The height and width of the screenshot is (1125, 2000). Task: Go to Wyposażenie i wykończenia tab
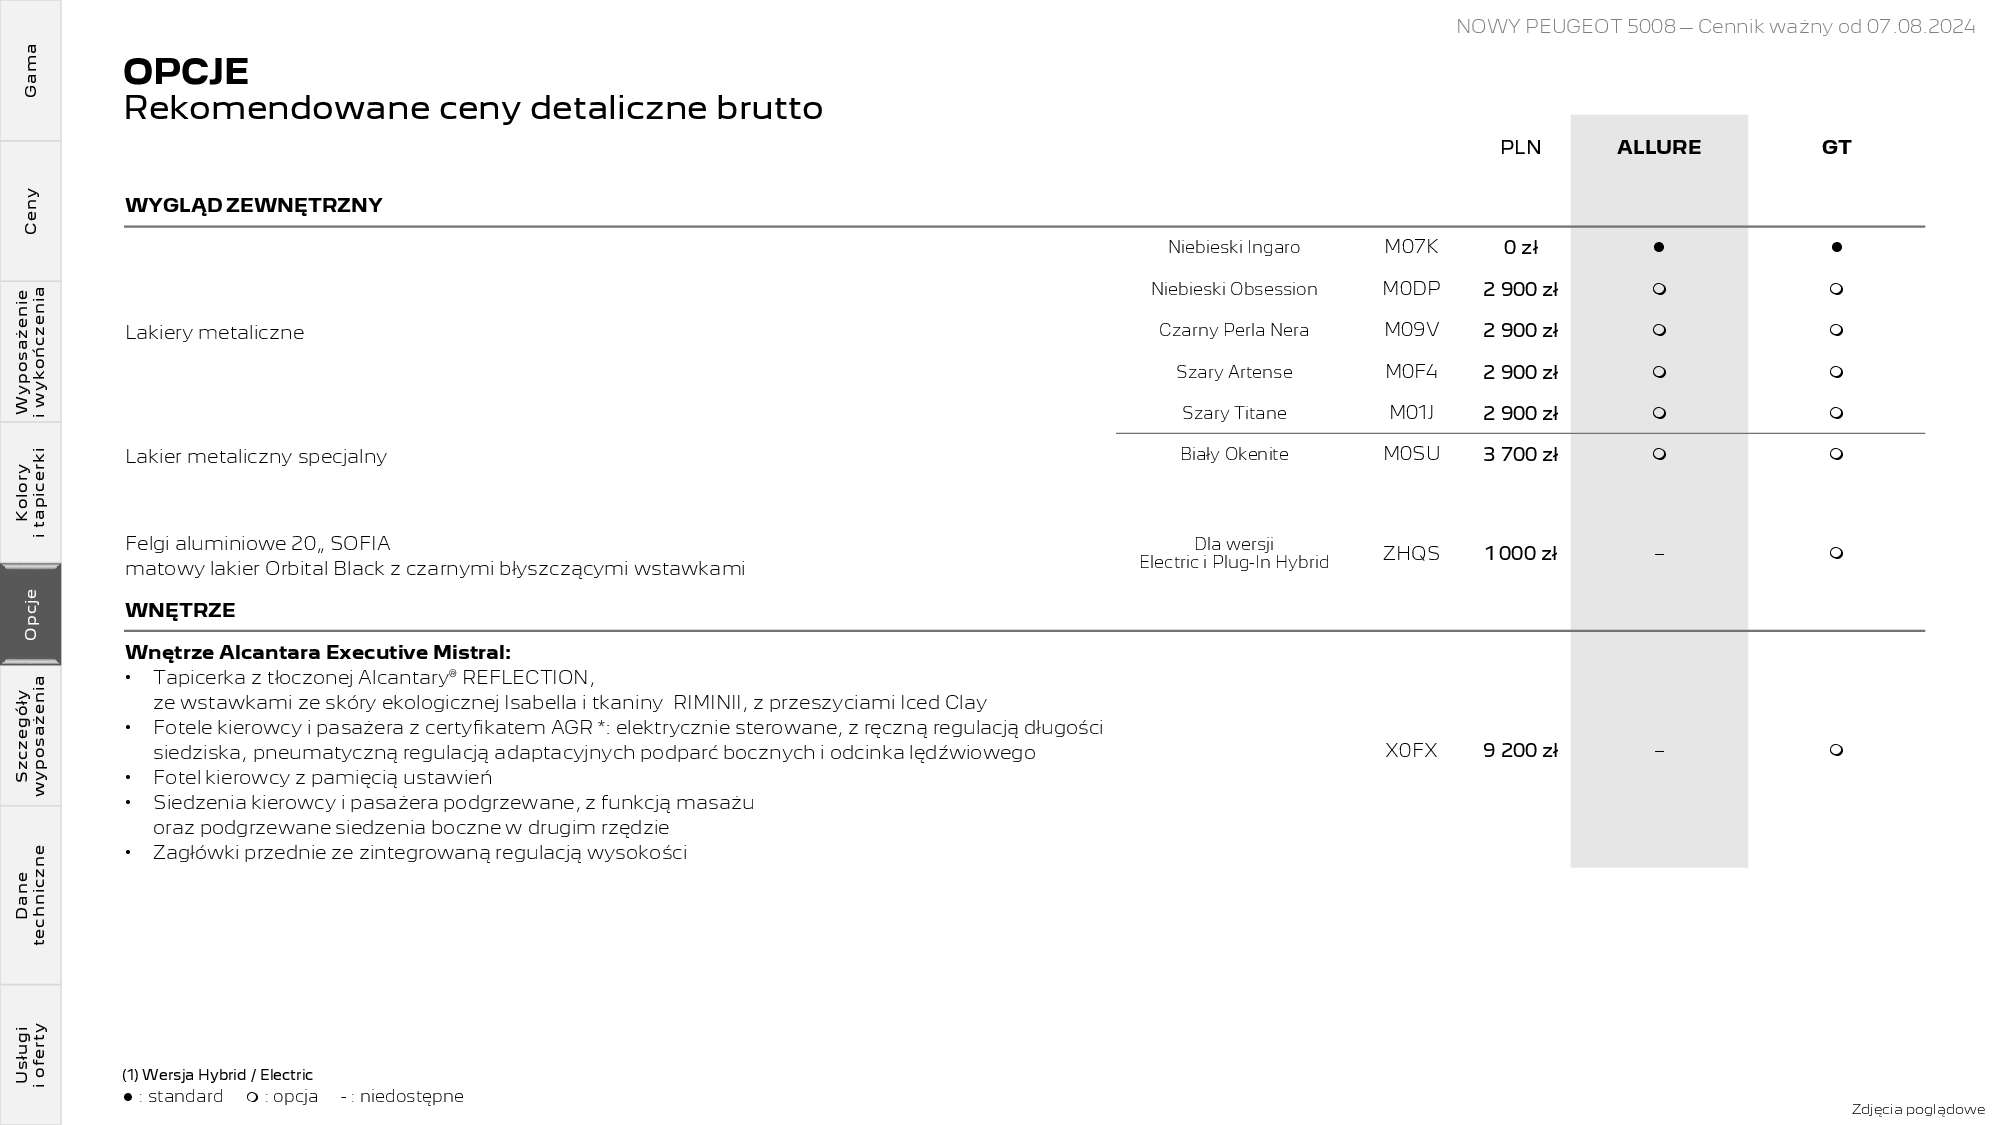pyautogui.click(x=30, y=351)
